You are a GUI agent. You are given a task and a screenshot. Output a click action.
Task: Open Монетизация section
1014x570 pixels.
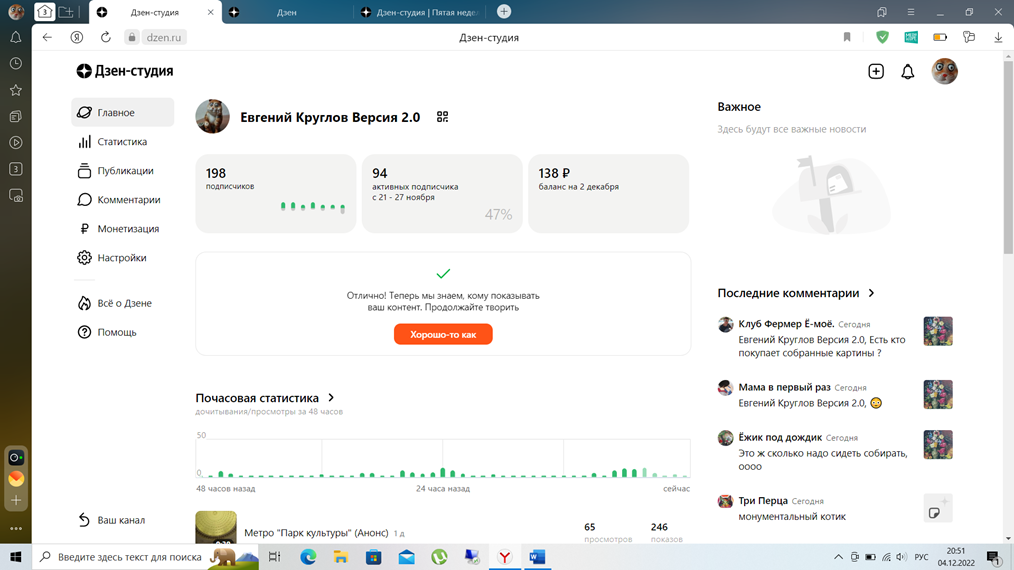pos(118,229)
